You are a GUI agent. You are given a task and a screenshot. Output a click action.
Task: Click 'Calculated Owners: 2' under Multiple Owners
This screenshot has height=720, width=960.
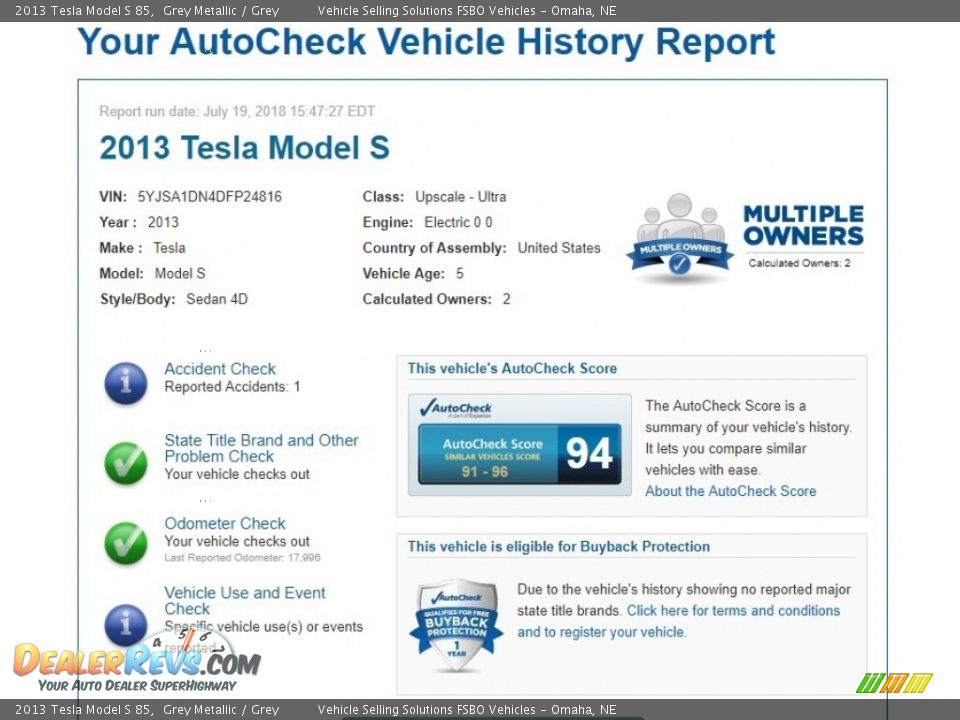pyautogui.click(x=800, y=263)
